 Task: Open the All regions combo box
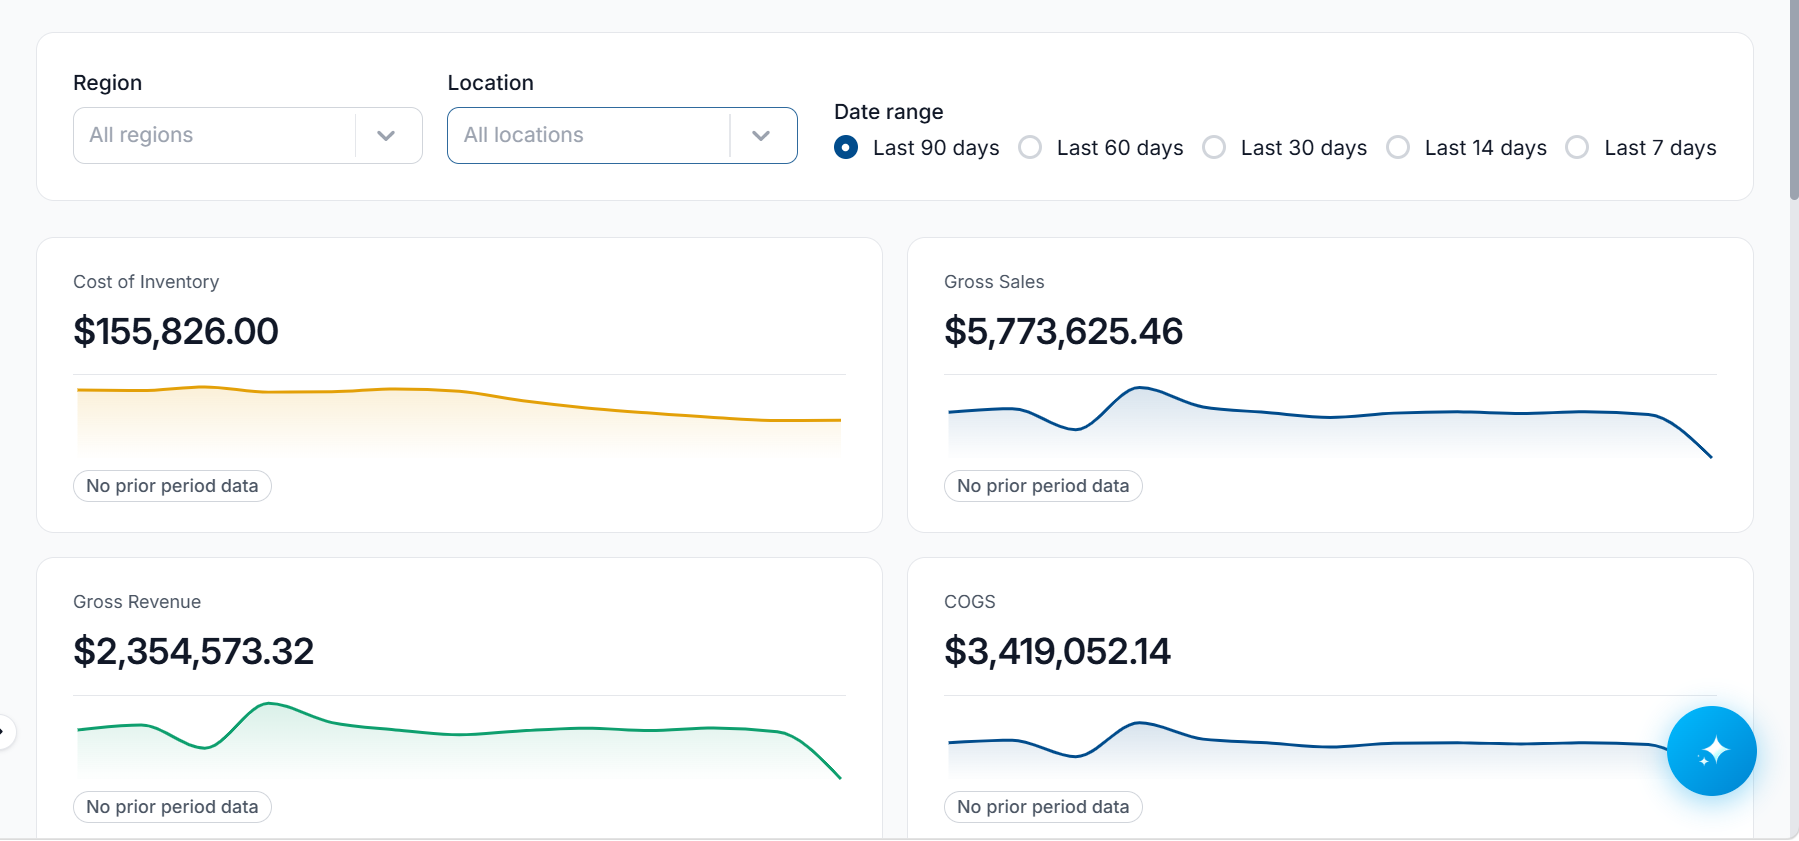248,136
